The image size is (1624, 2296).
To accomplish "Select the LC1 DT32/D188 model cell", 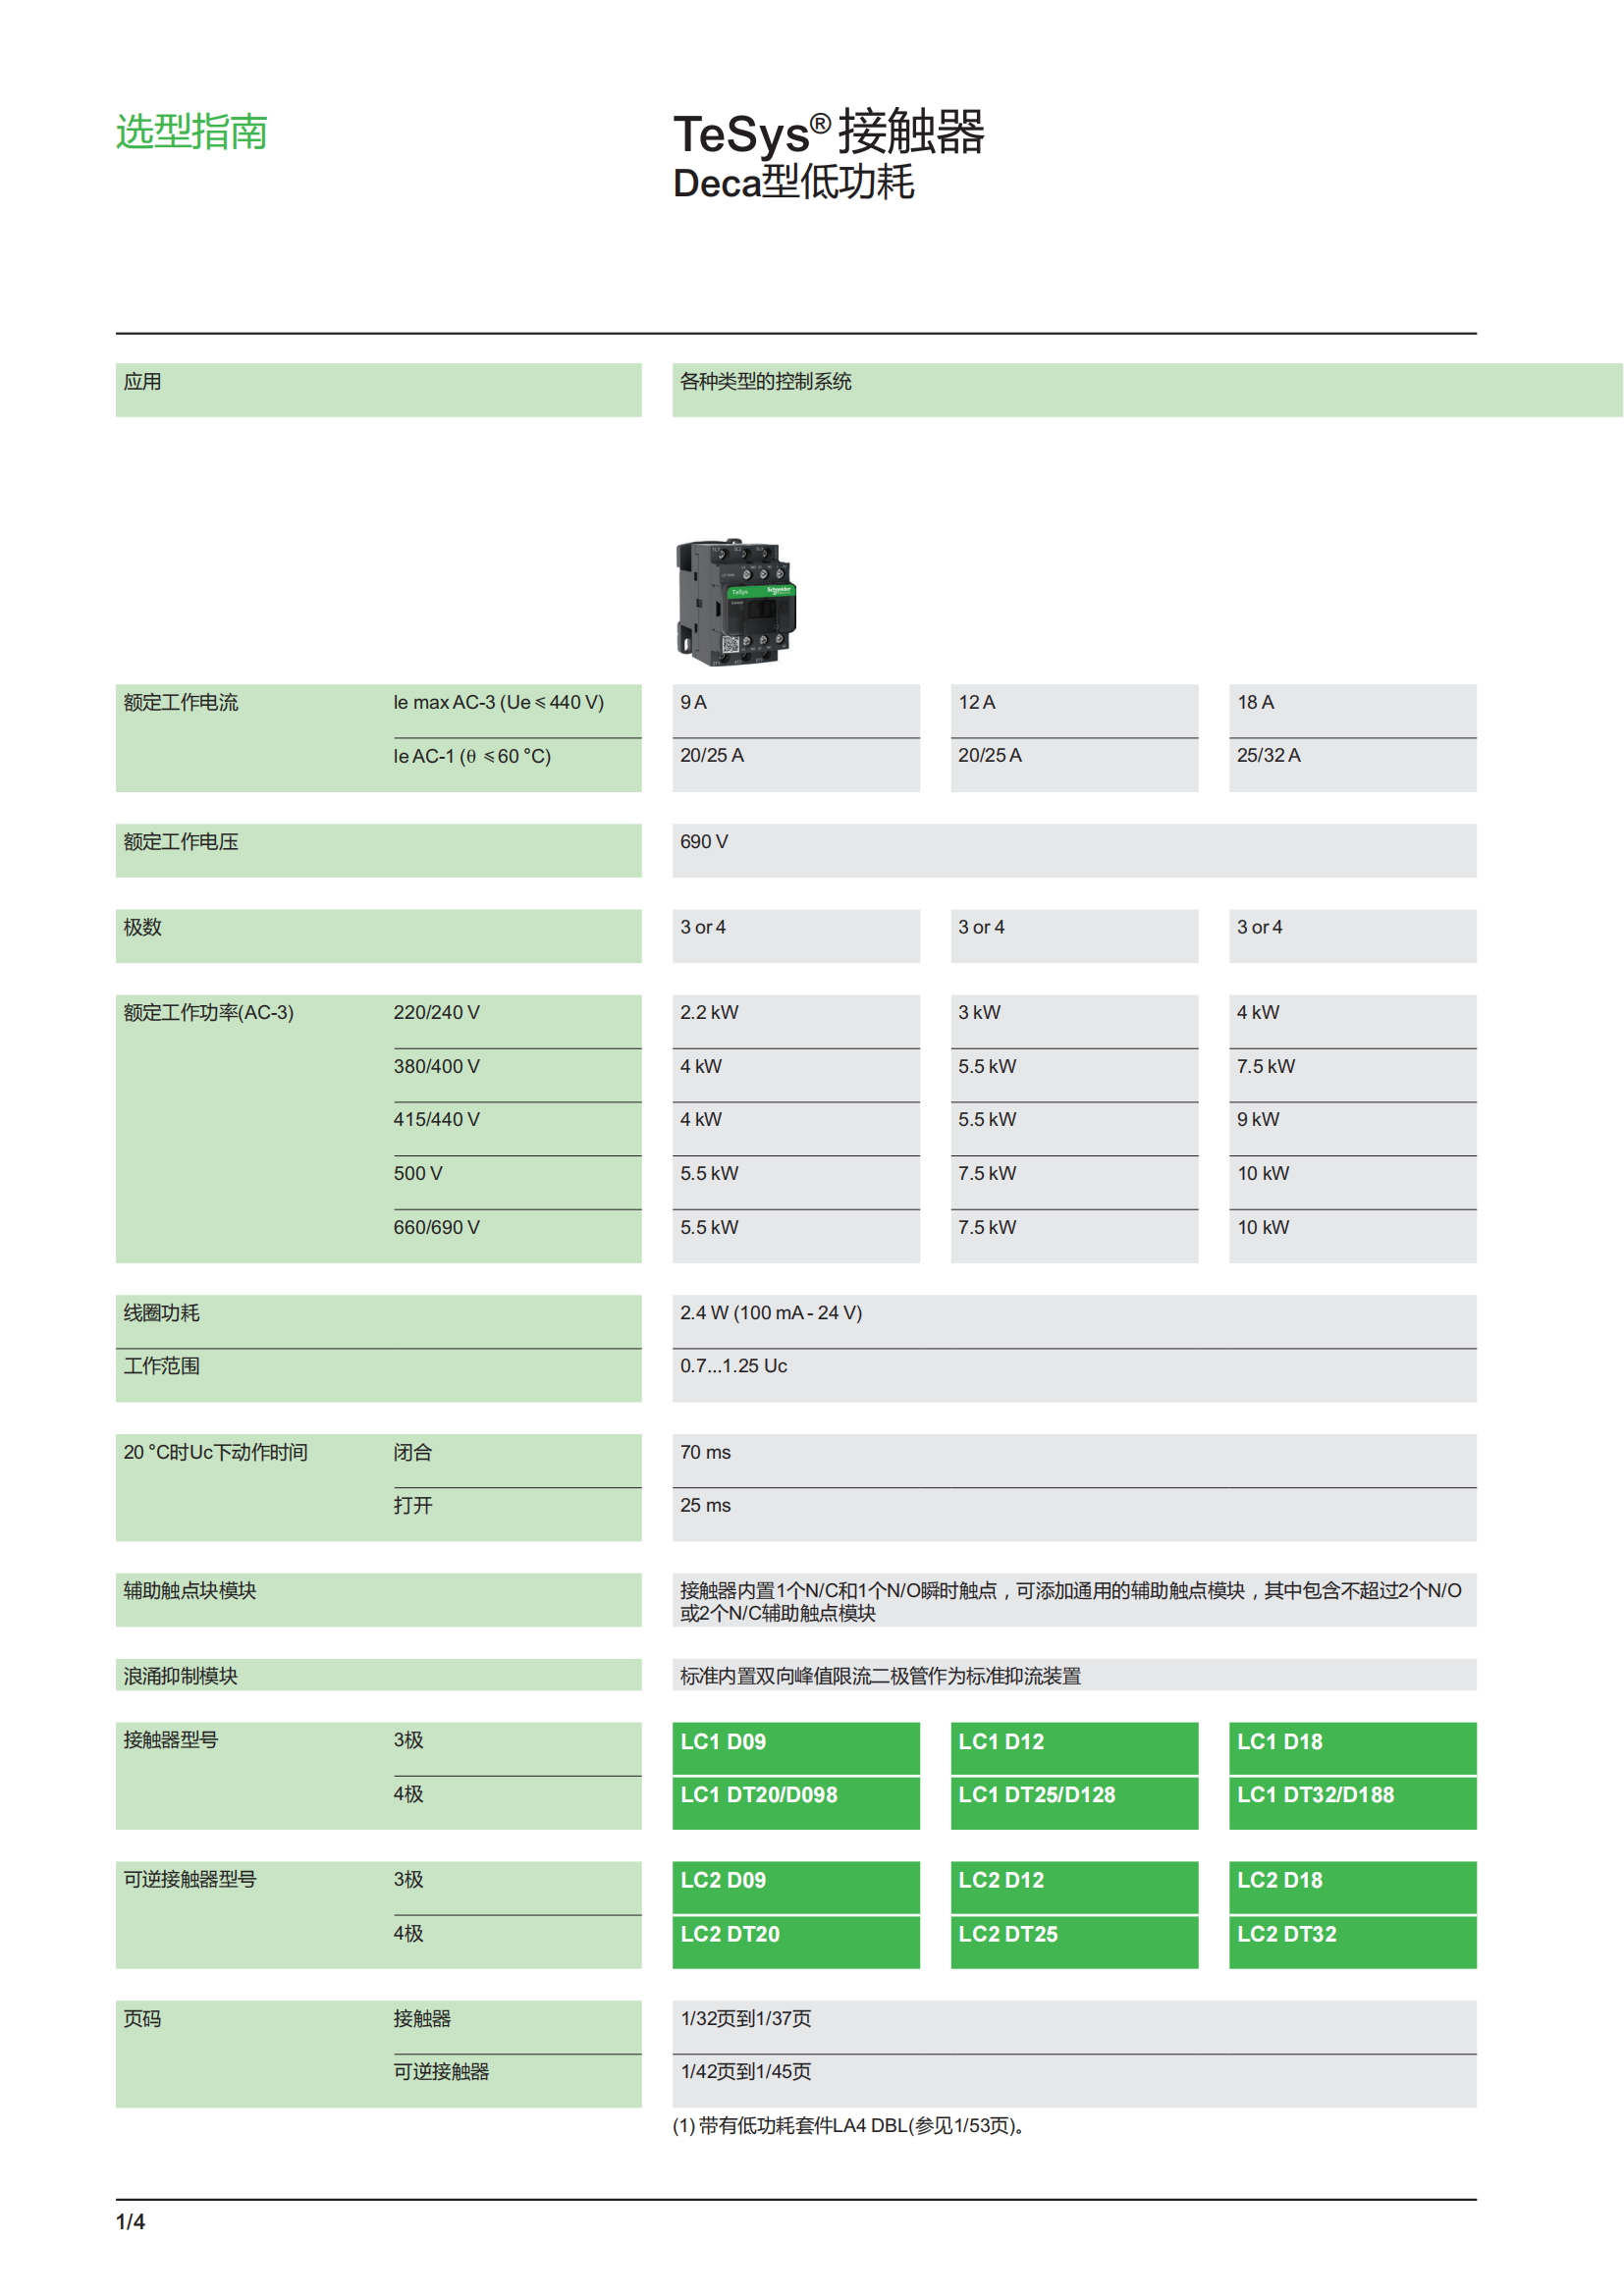I will pyautogui.click(x=1352, y=1803).
